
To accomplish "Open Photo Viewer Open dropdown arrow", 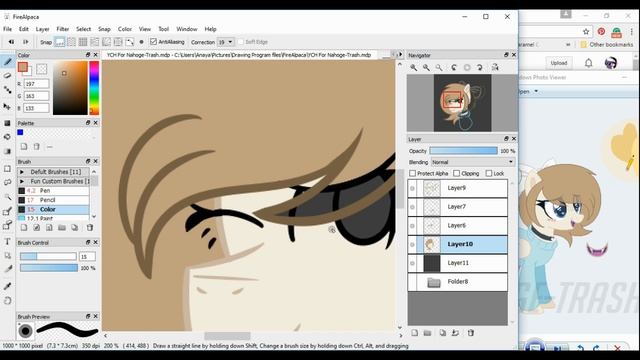I will point(536,91).
